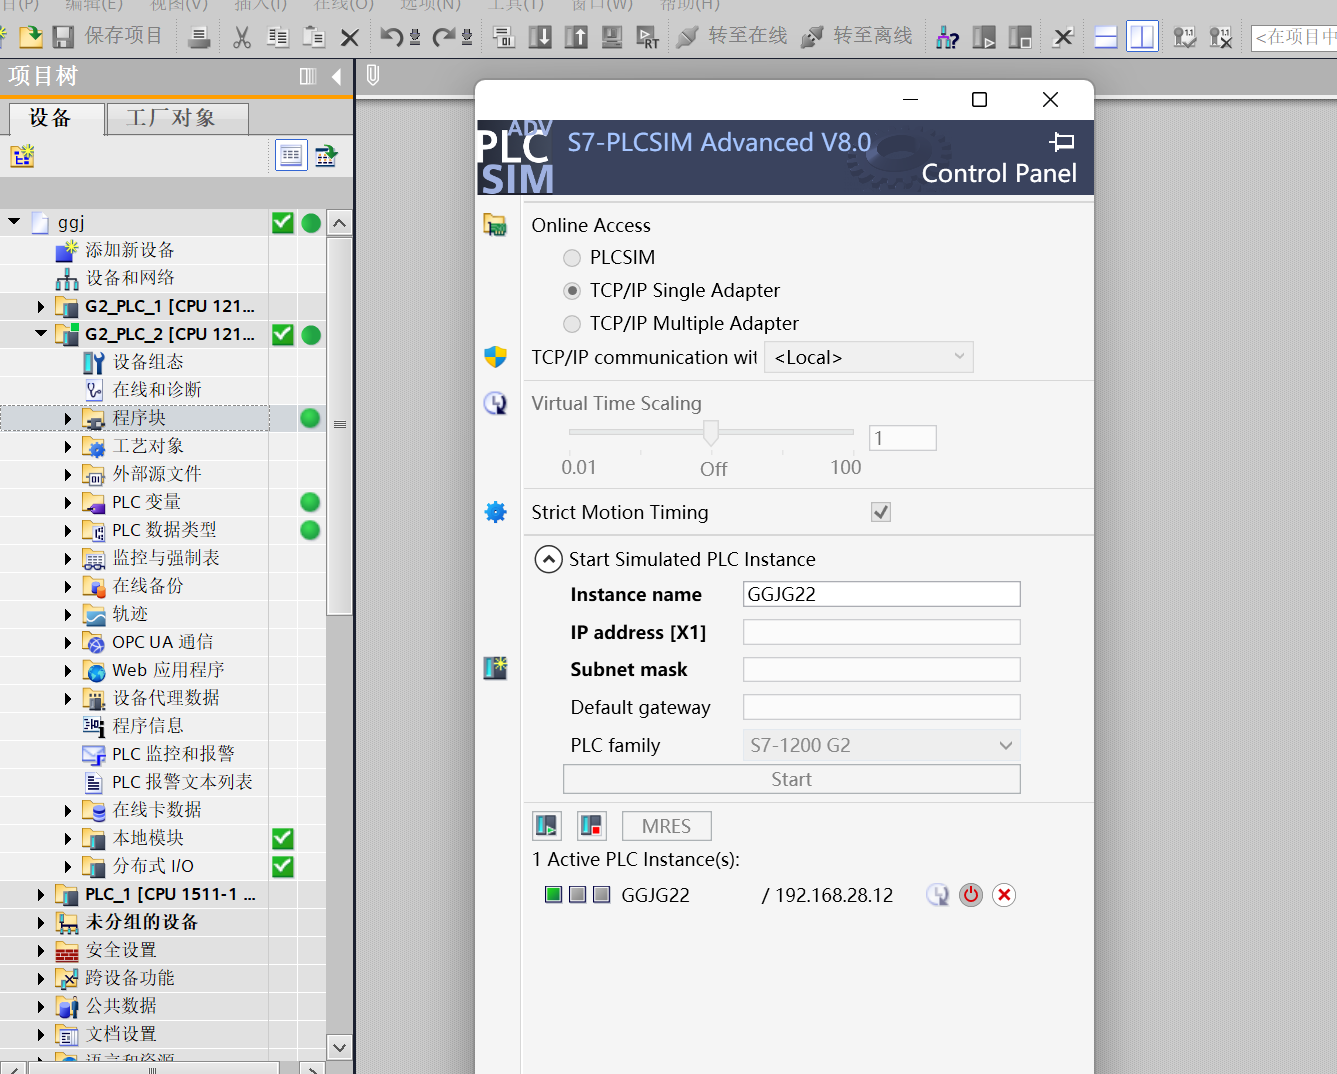Click the pin icon in Control Panel header
This screenshot has height=1074, width=1337.
pyautogui.click(x=1062, y=142)
